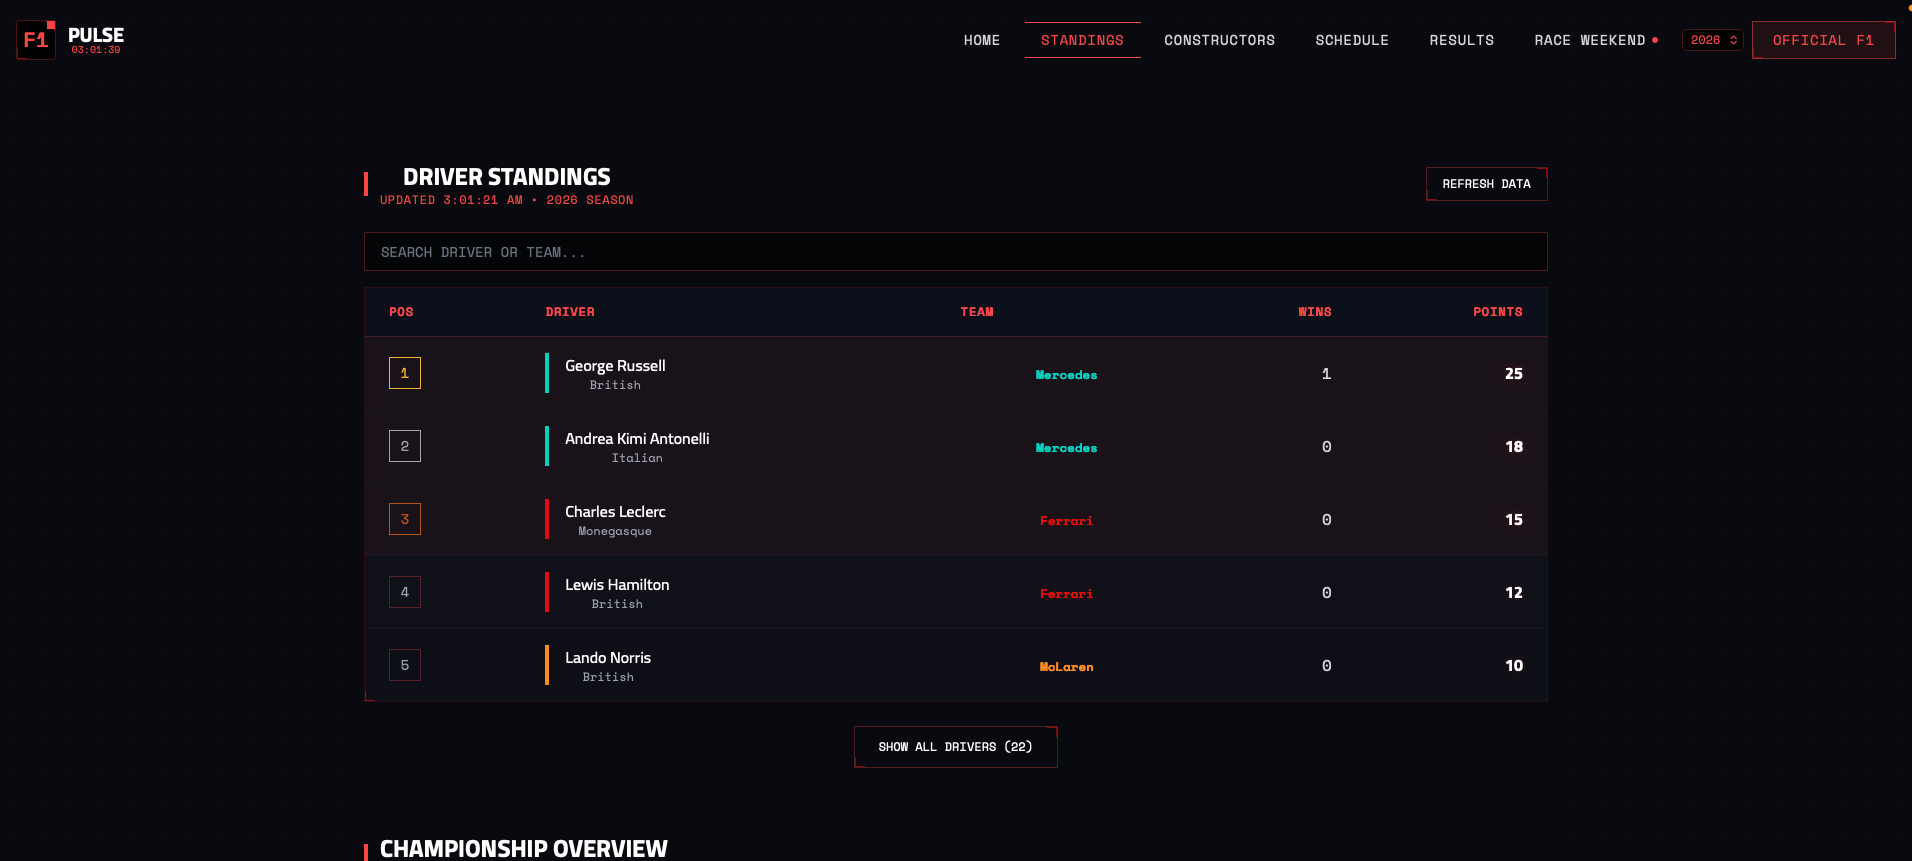Click Hamilton's 12 points value
This screenshot has width=1912, height=861.
(x=1514, y=592)
